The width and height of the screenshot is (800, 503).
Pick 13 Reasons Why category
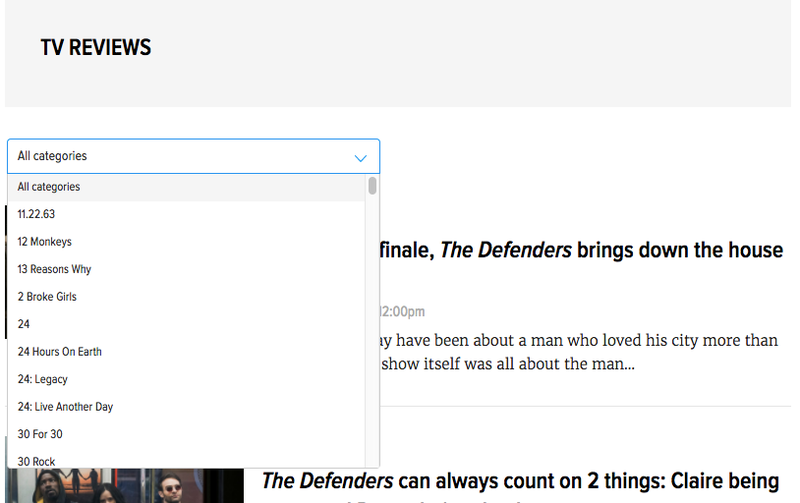(x=187, y=269)
